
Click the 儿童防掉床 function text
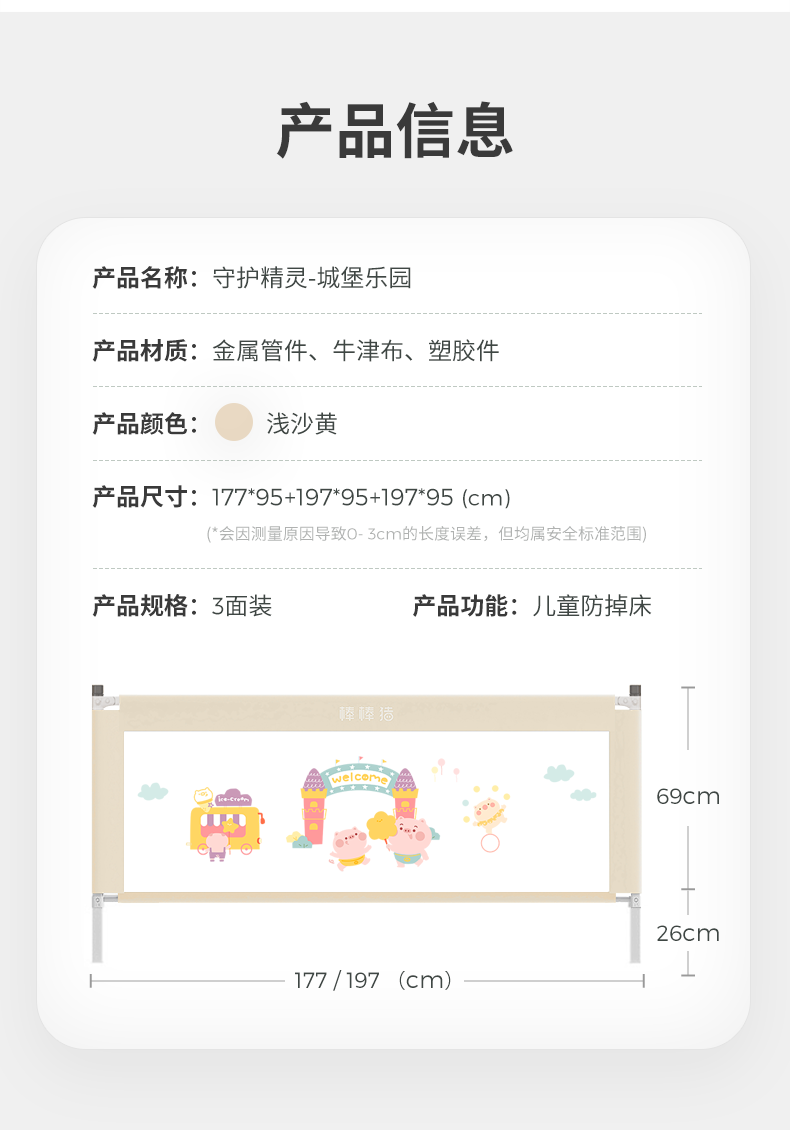592,606
